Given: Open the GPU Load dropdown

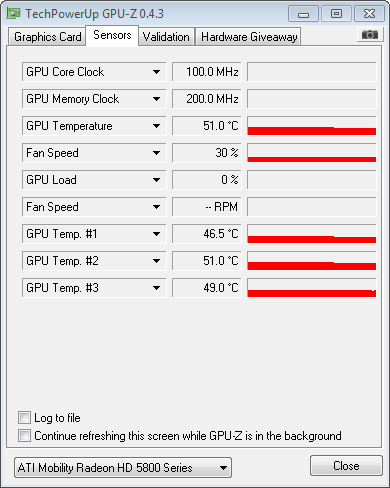Looking at the screenshot, I should tap(156, 180).
